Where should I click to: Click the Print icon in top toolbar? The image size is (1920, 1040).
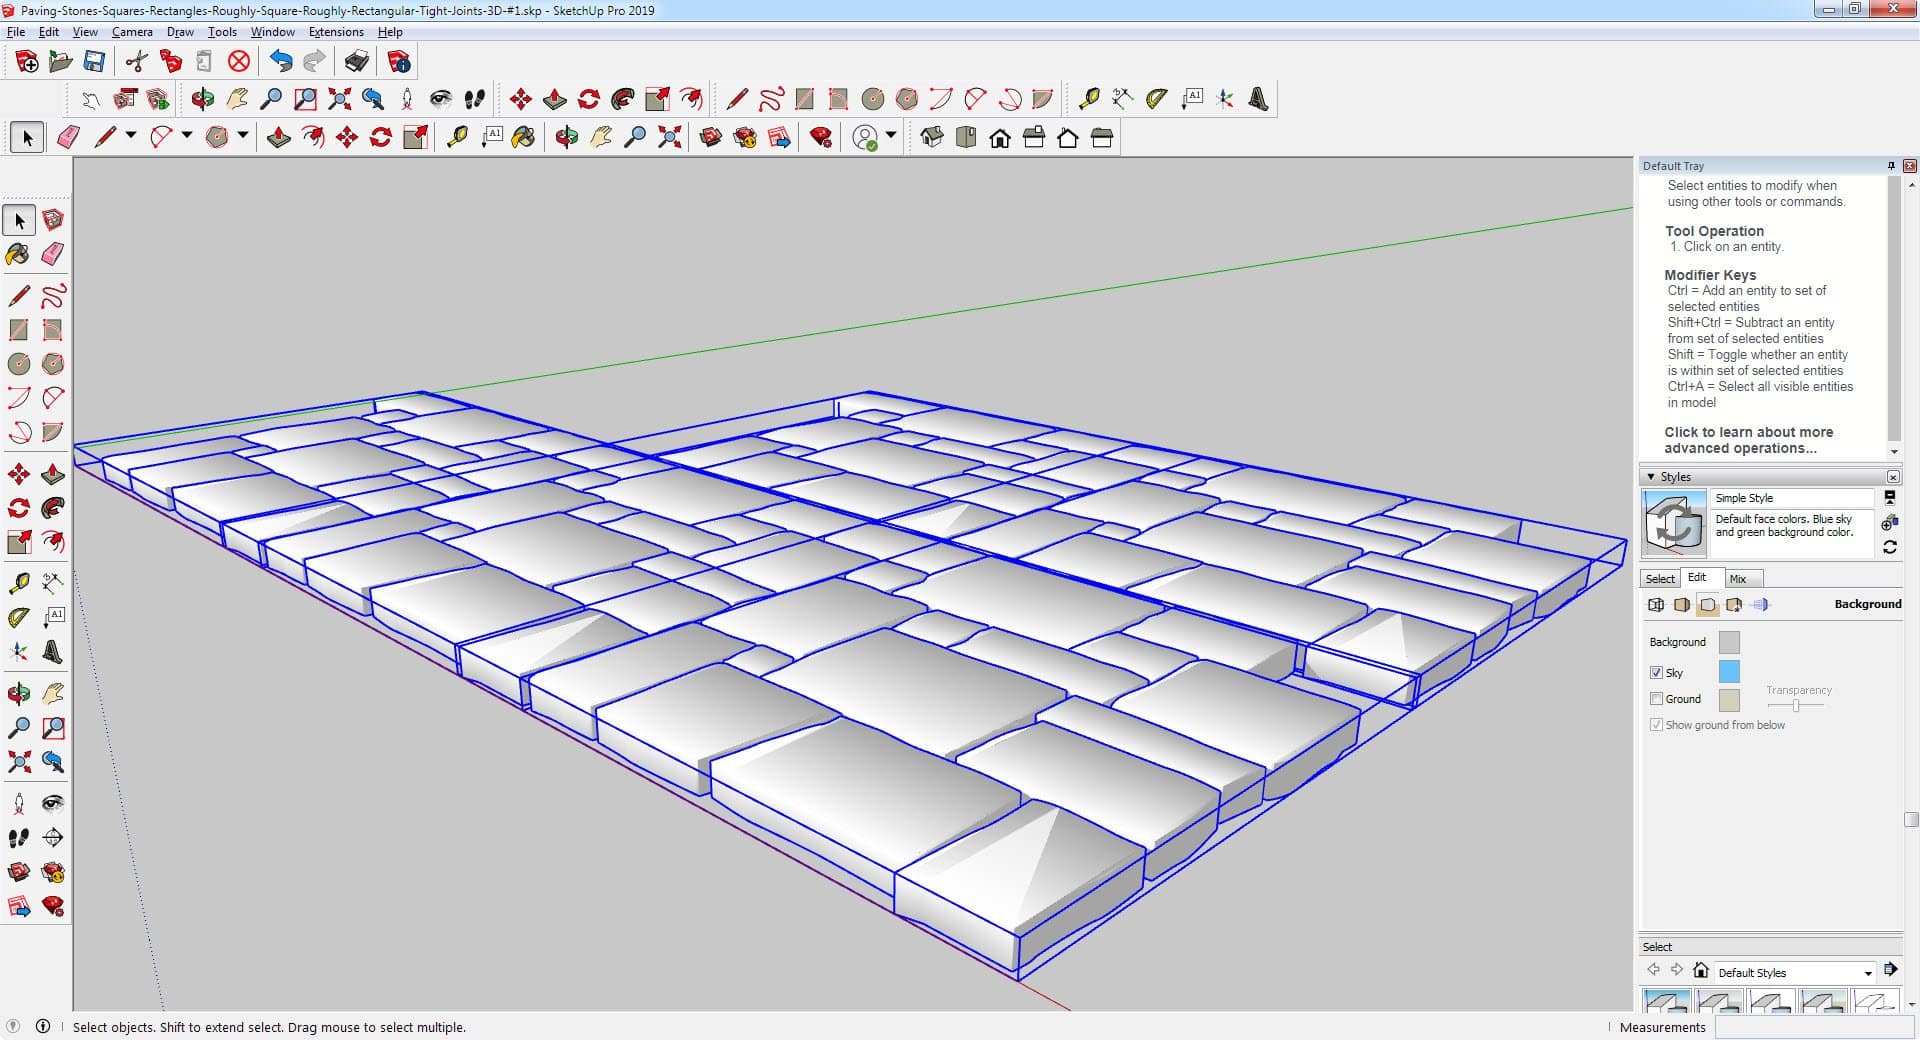pos(356,62)
